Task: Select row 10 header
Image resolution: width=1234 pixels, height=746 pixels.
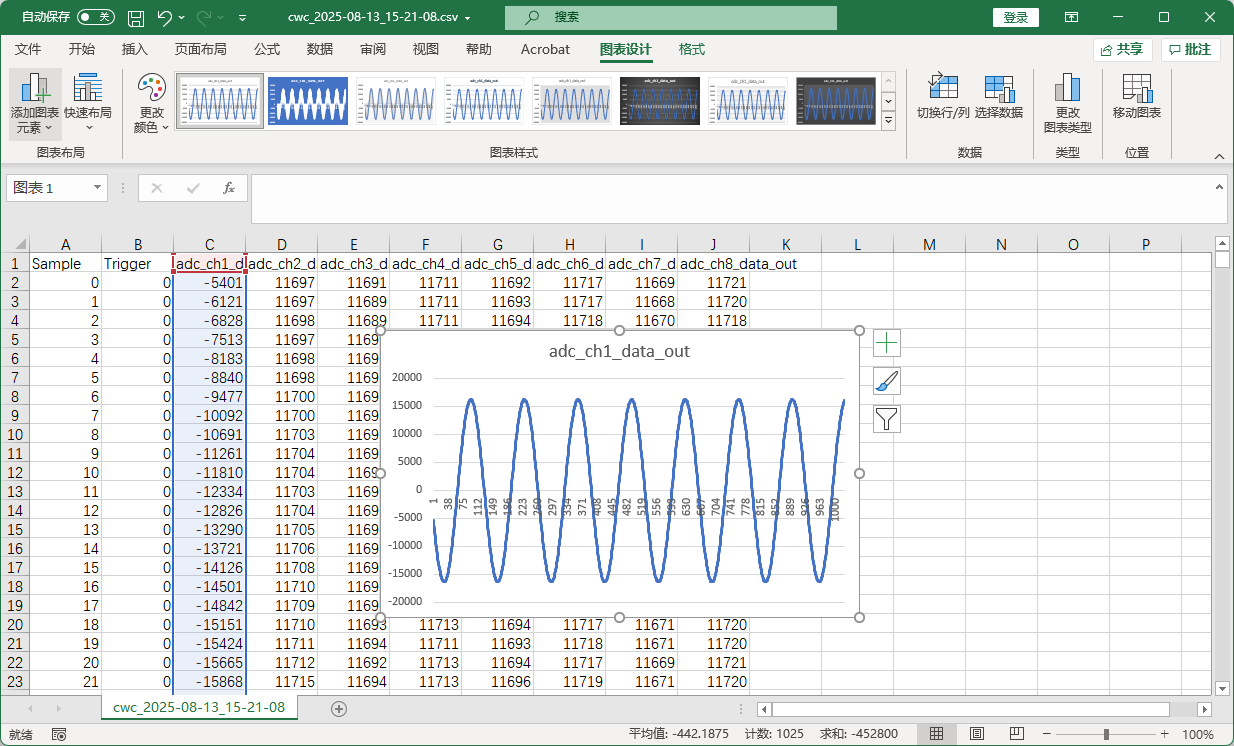Action: (15, 435)
